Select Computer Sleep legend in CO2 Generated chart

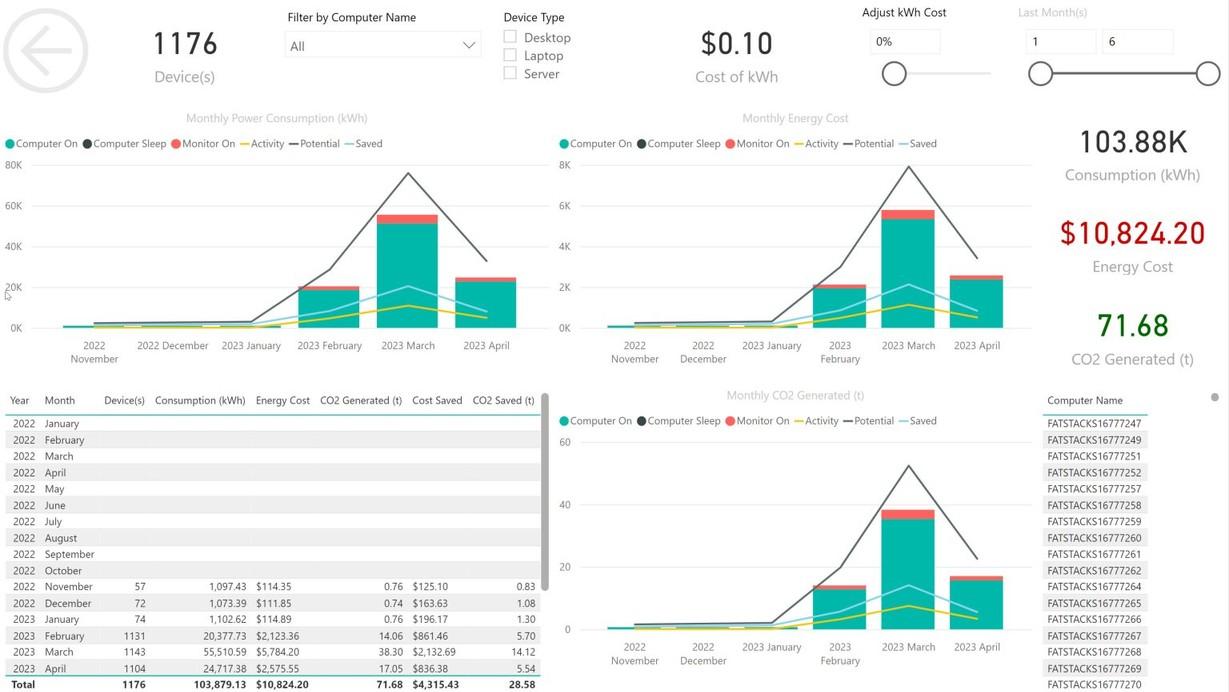(679, 421)
